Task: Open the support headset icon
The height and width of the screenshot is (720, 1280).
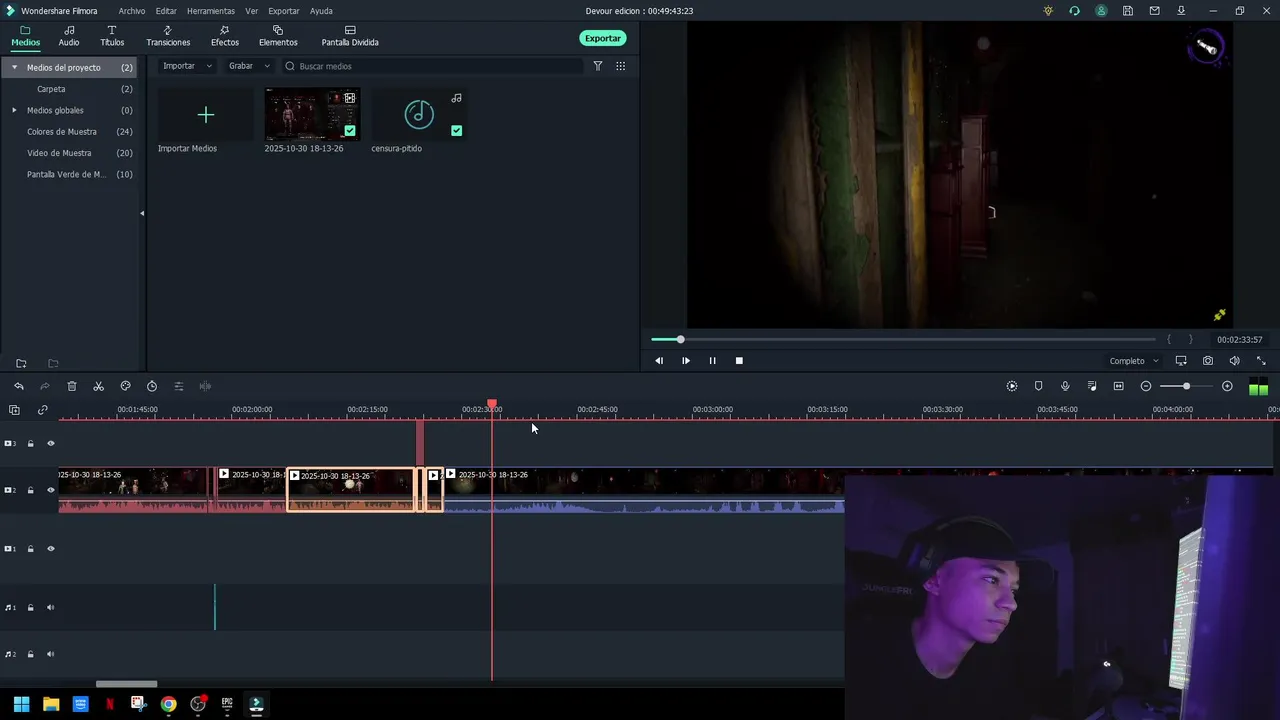Action: click(x=1074, y=11)
